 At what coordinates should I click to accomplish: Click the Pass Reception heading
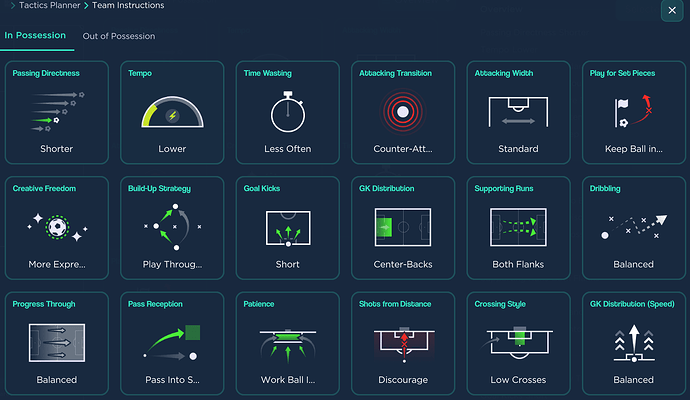click(155, 304)
